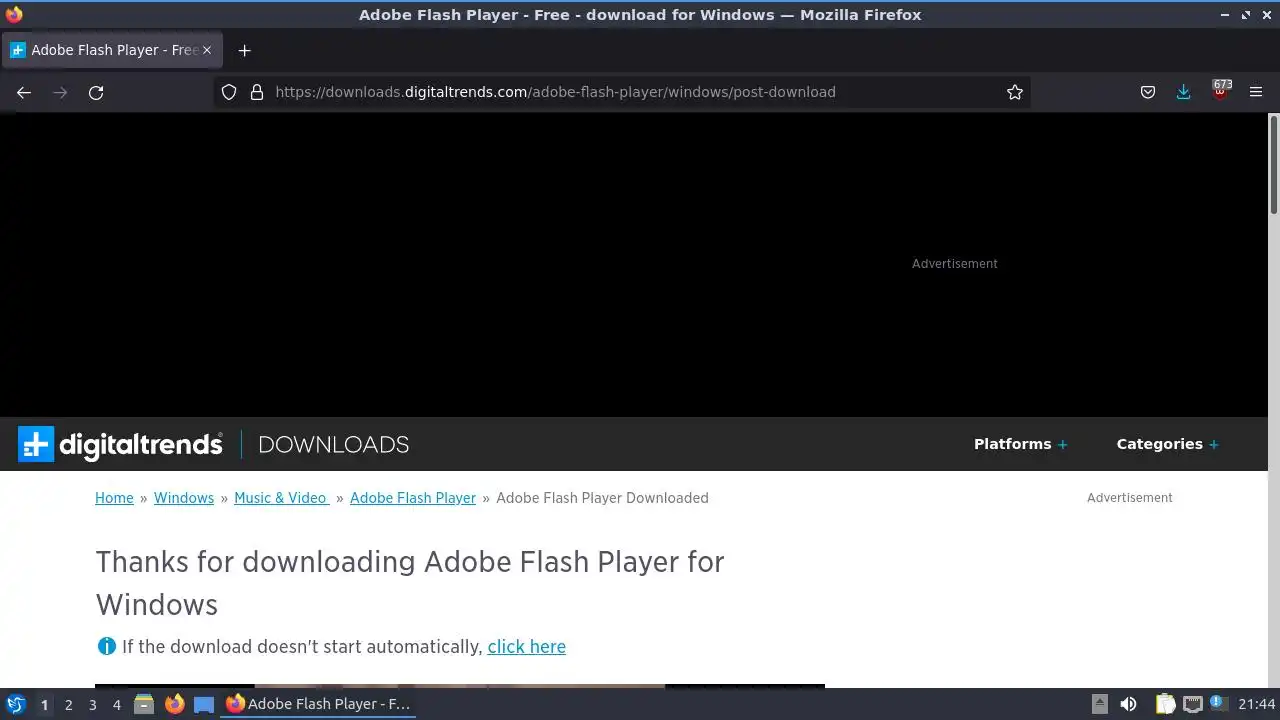Open the Windows breadcrumb link
The height and width of the screenshot is (720, 1280).
click(x=184, y=498)
